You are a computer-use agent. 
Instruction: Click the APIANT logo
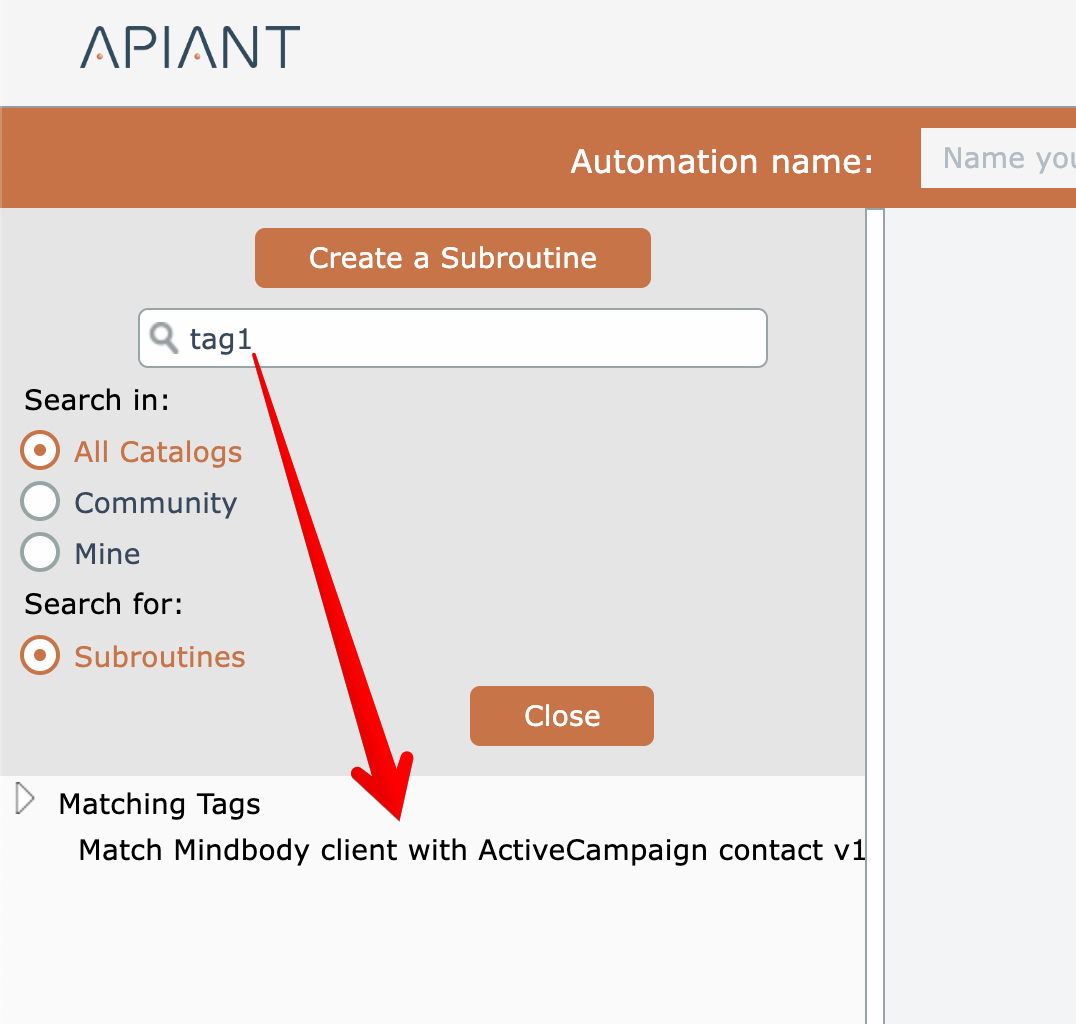point(190,48)
